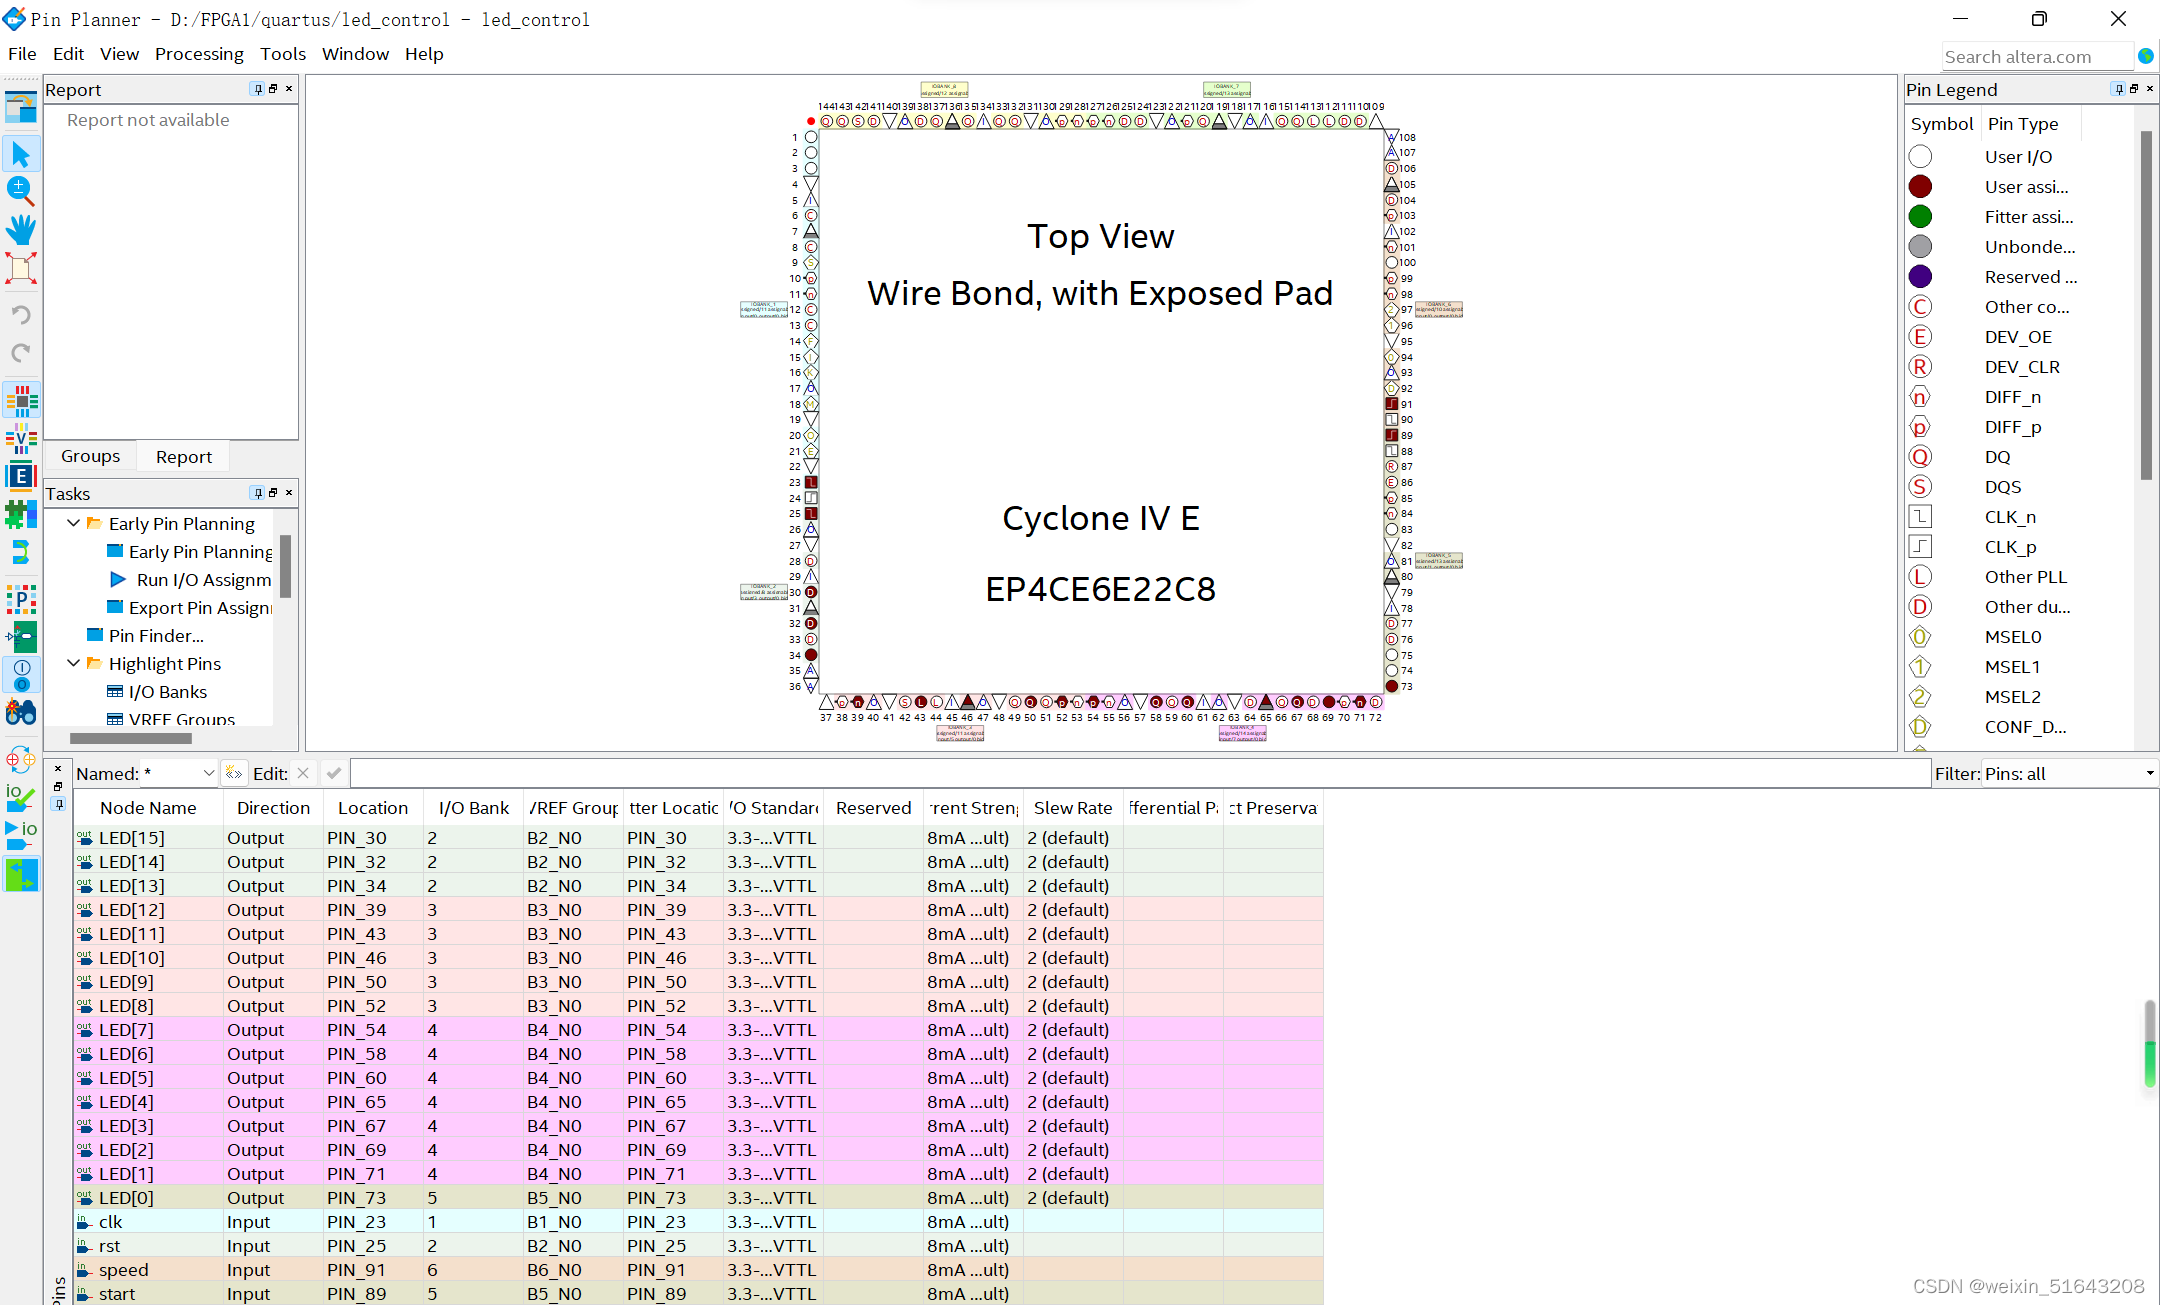Open the pin finder binoculars icon

21,713
